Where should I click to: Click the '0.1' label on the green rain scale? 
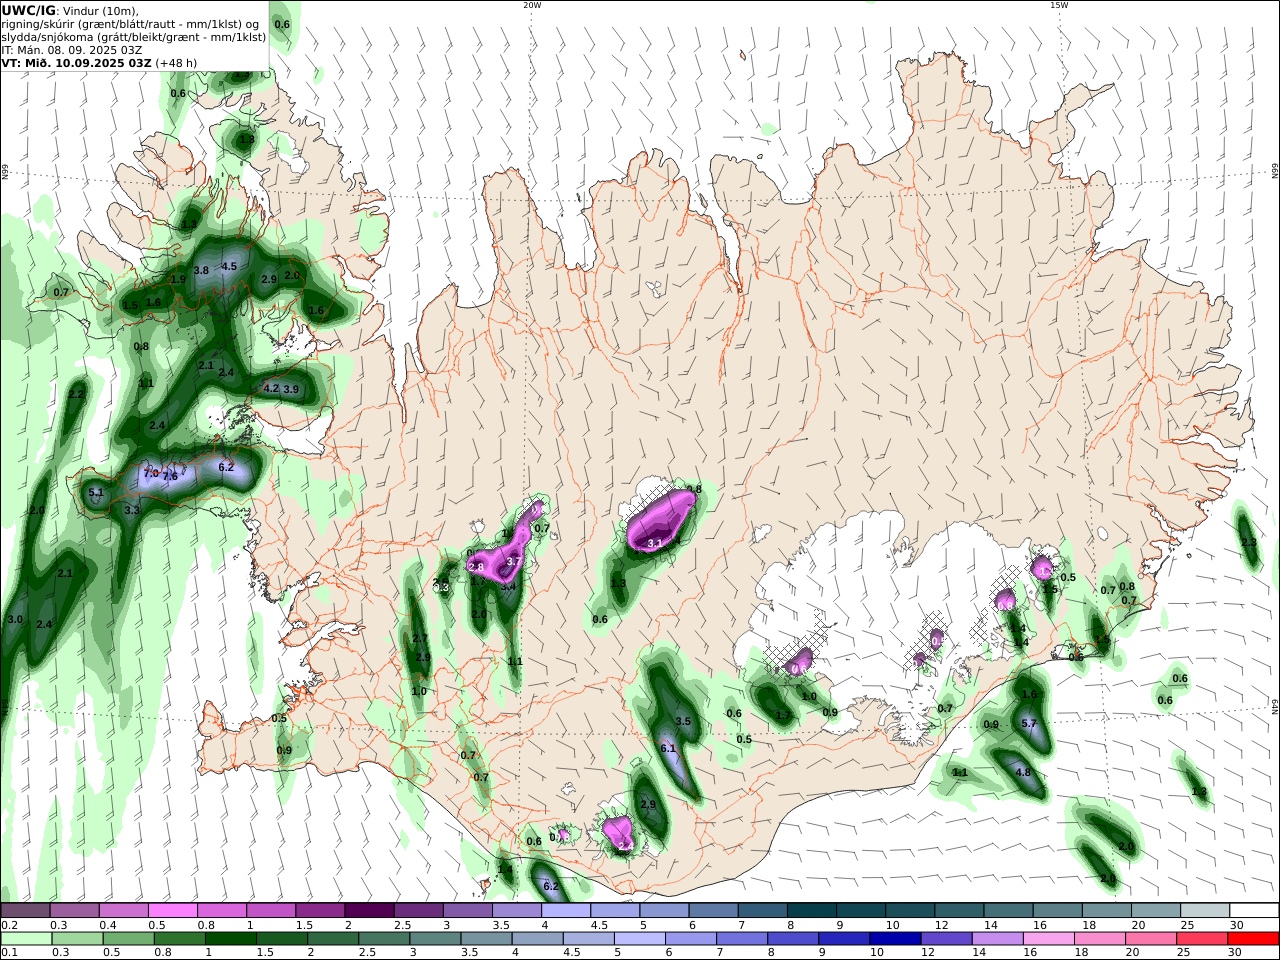coord(9,953)
